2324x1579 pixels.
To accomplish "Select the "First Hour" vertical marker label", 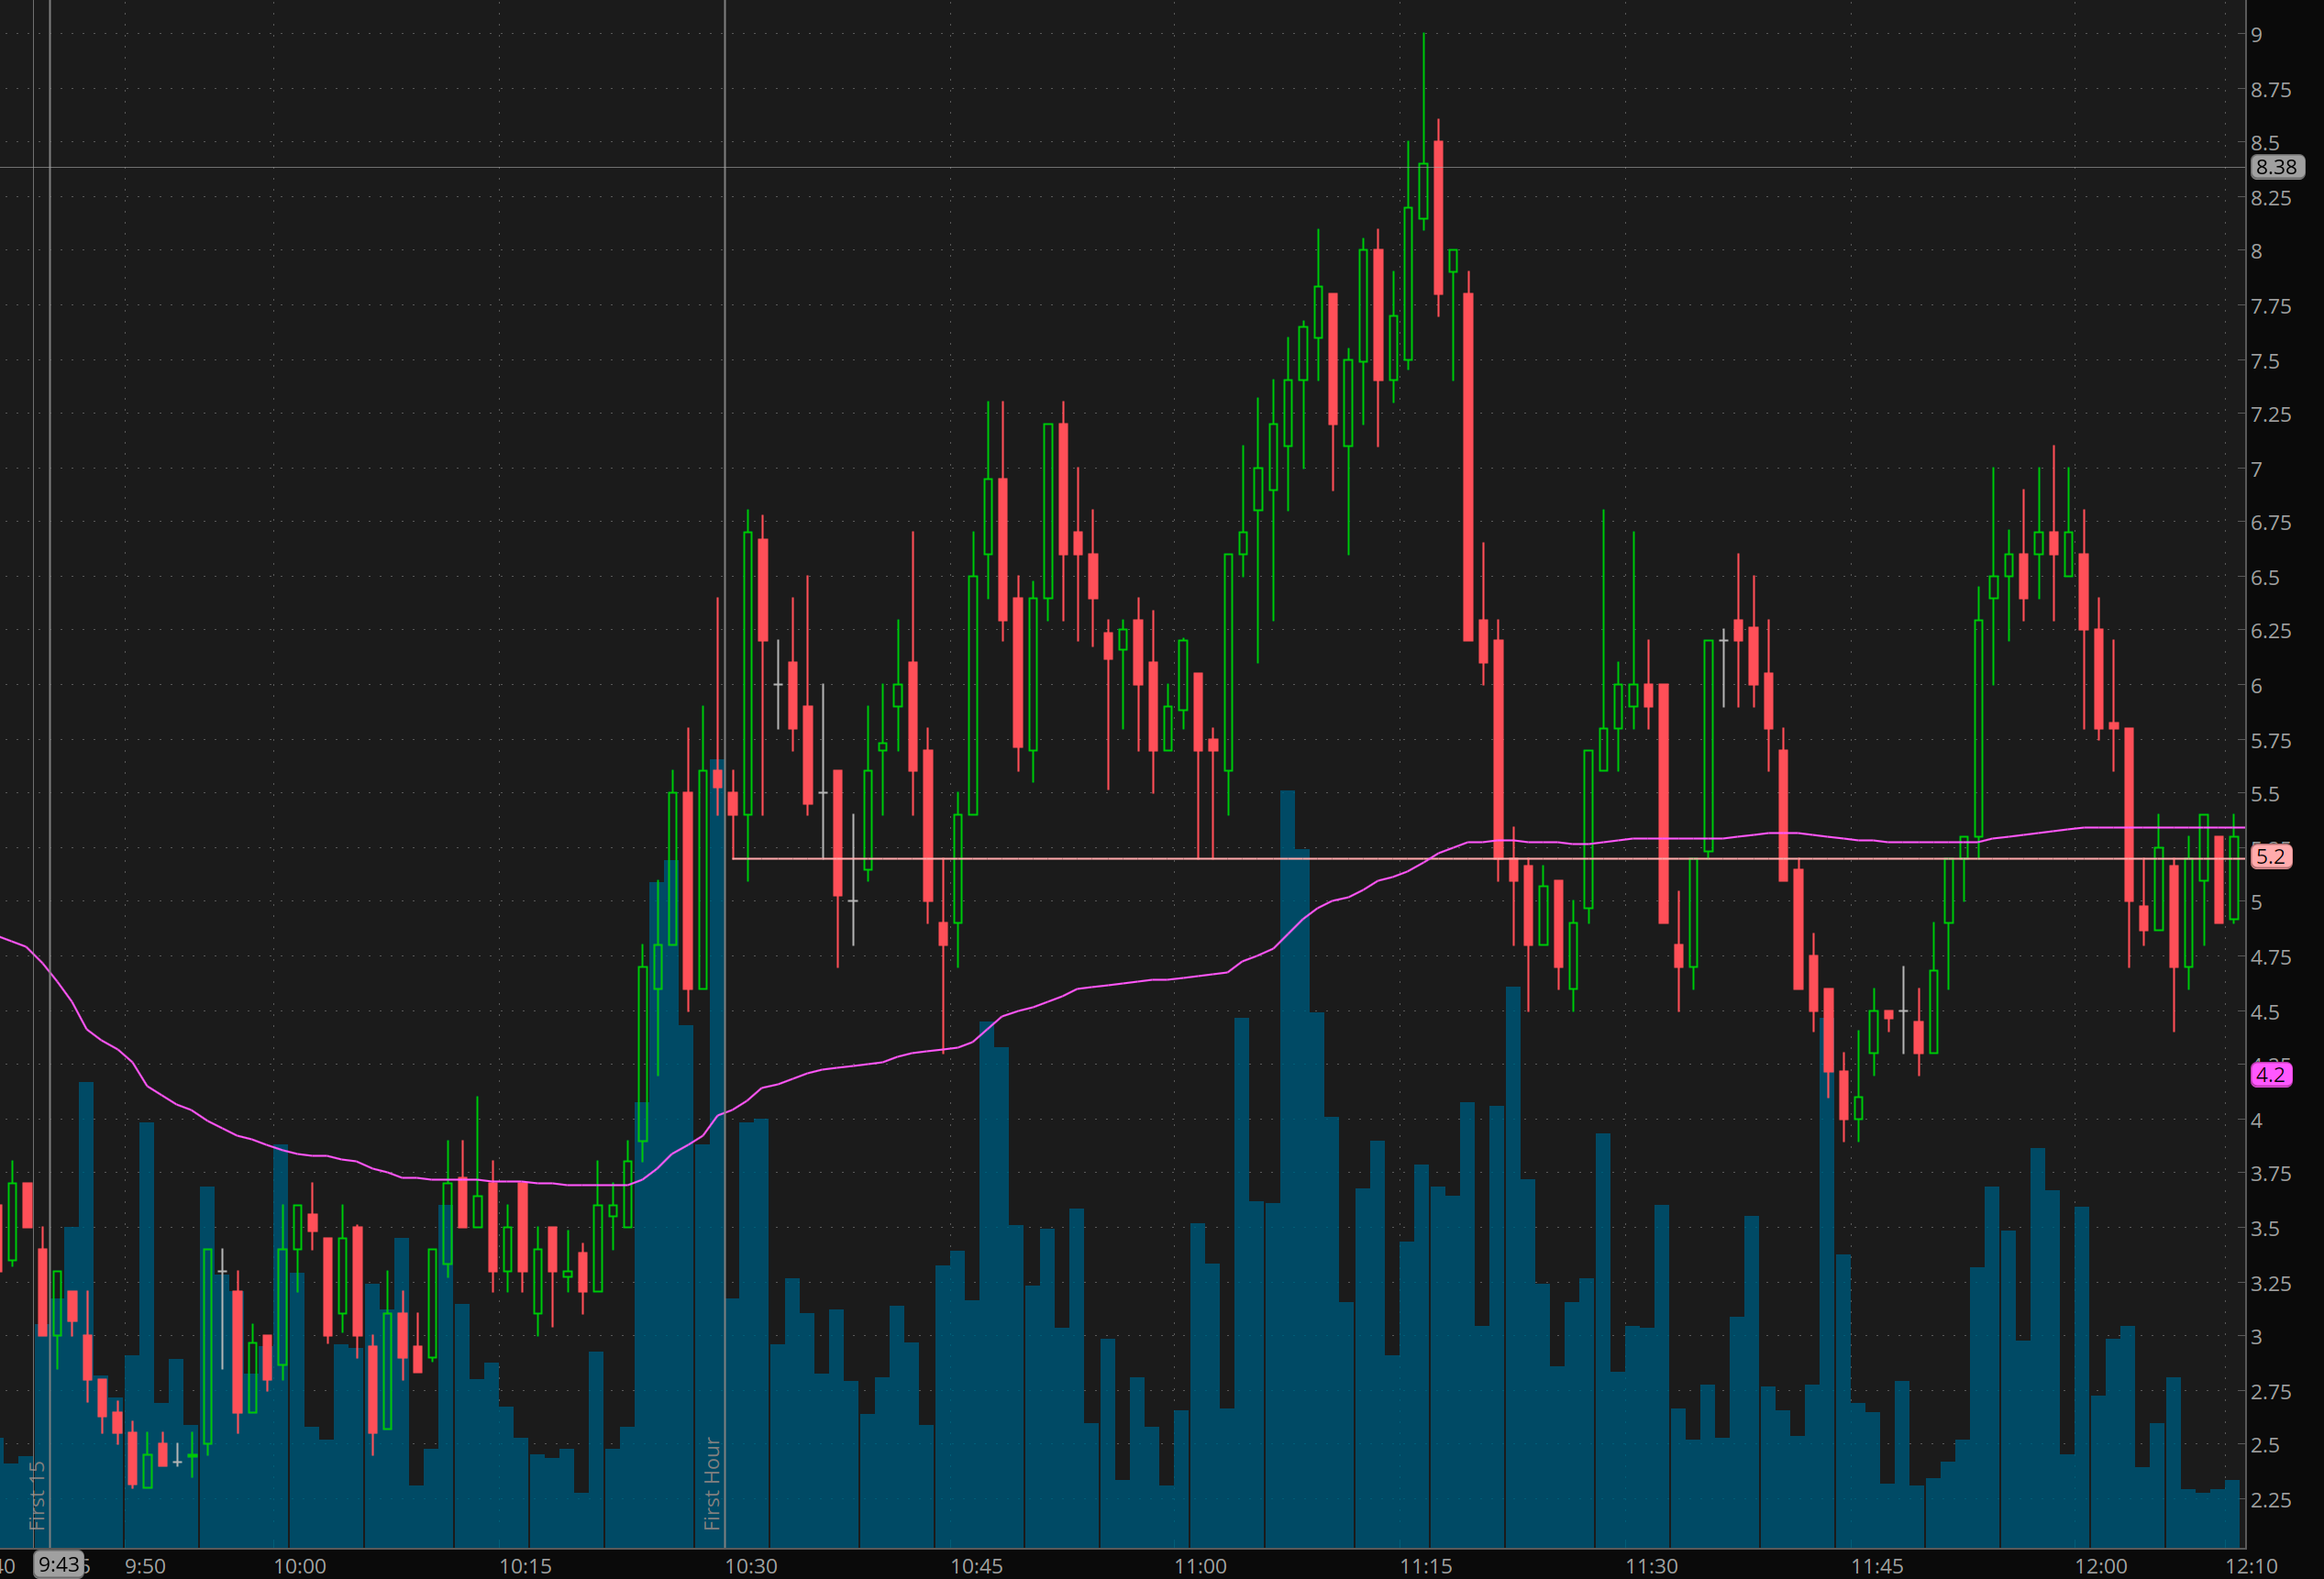I will click(712, 1483).
